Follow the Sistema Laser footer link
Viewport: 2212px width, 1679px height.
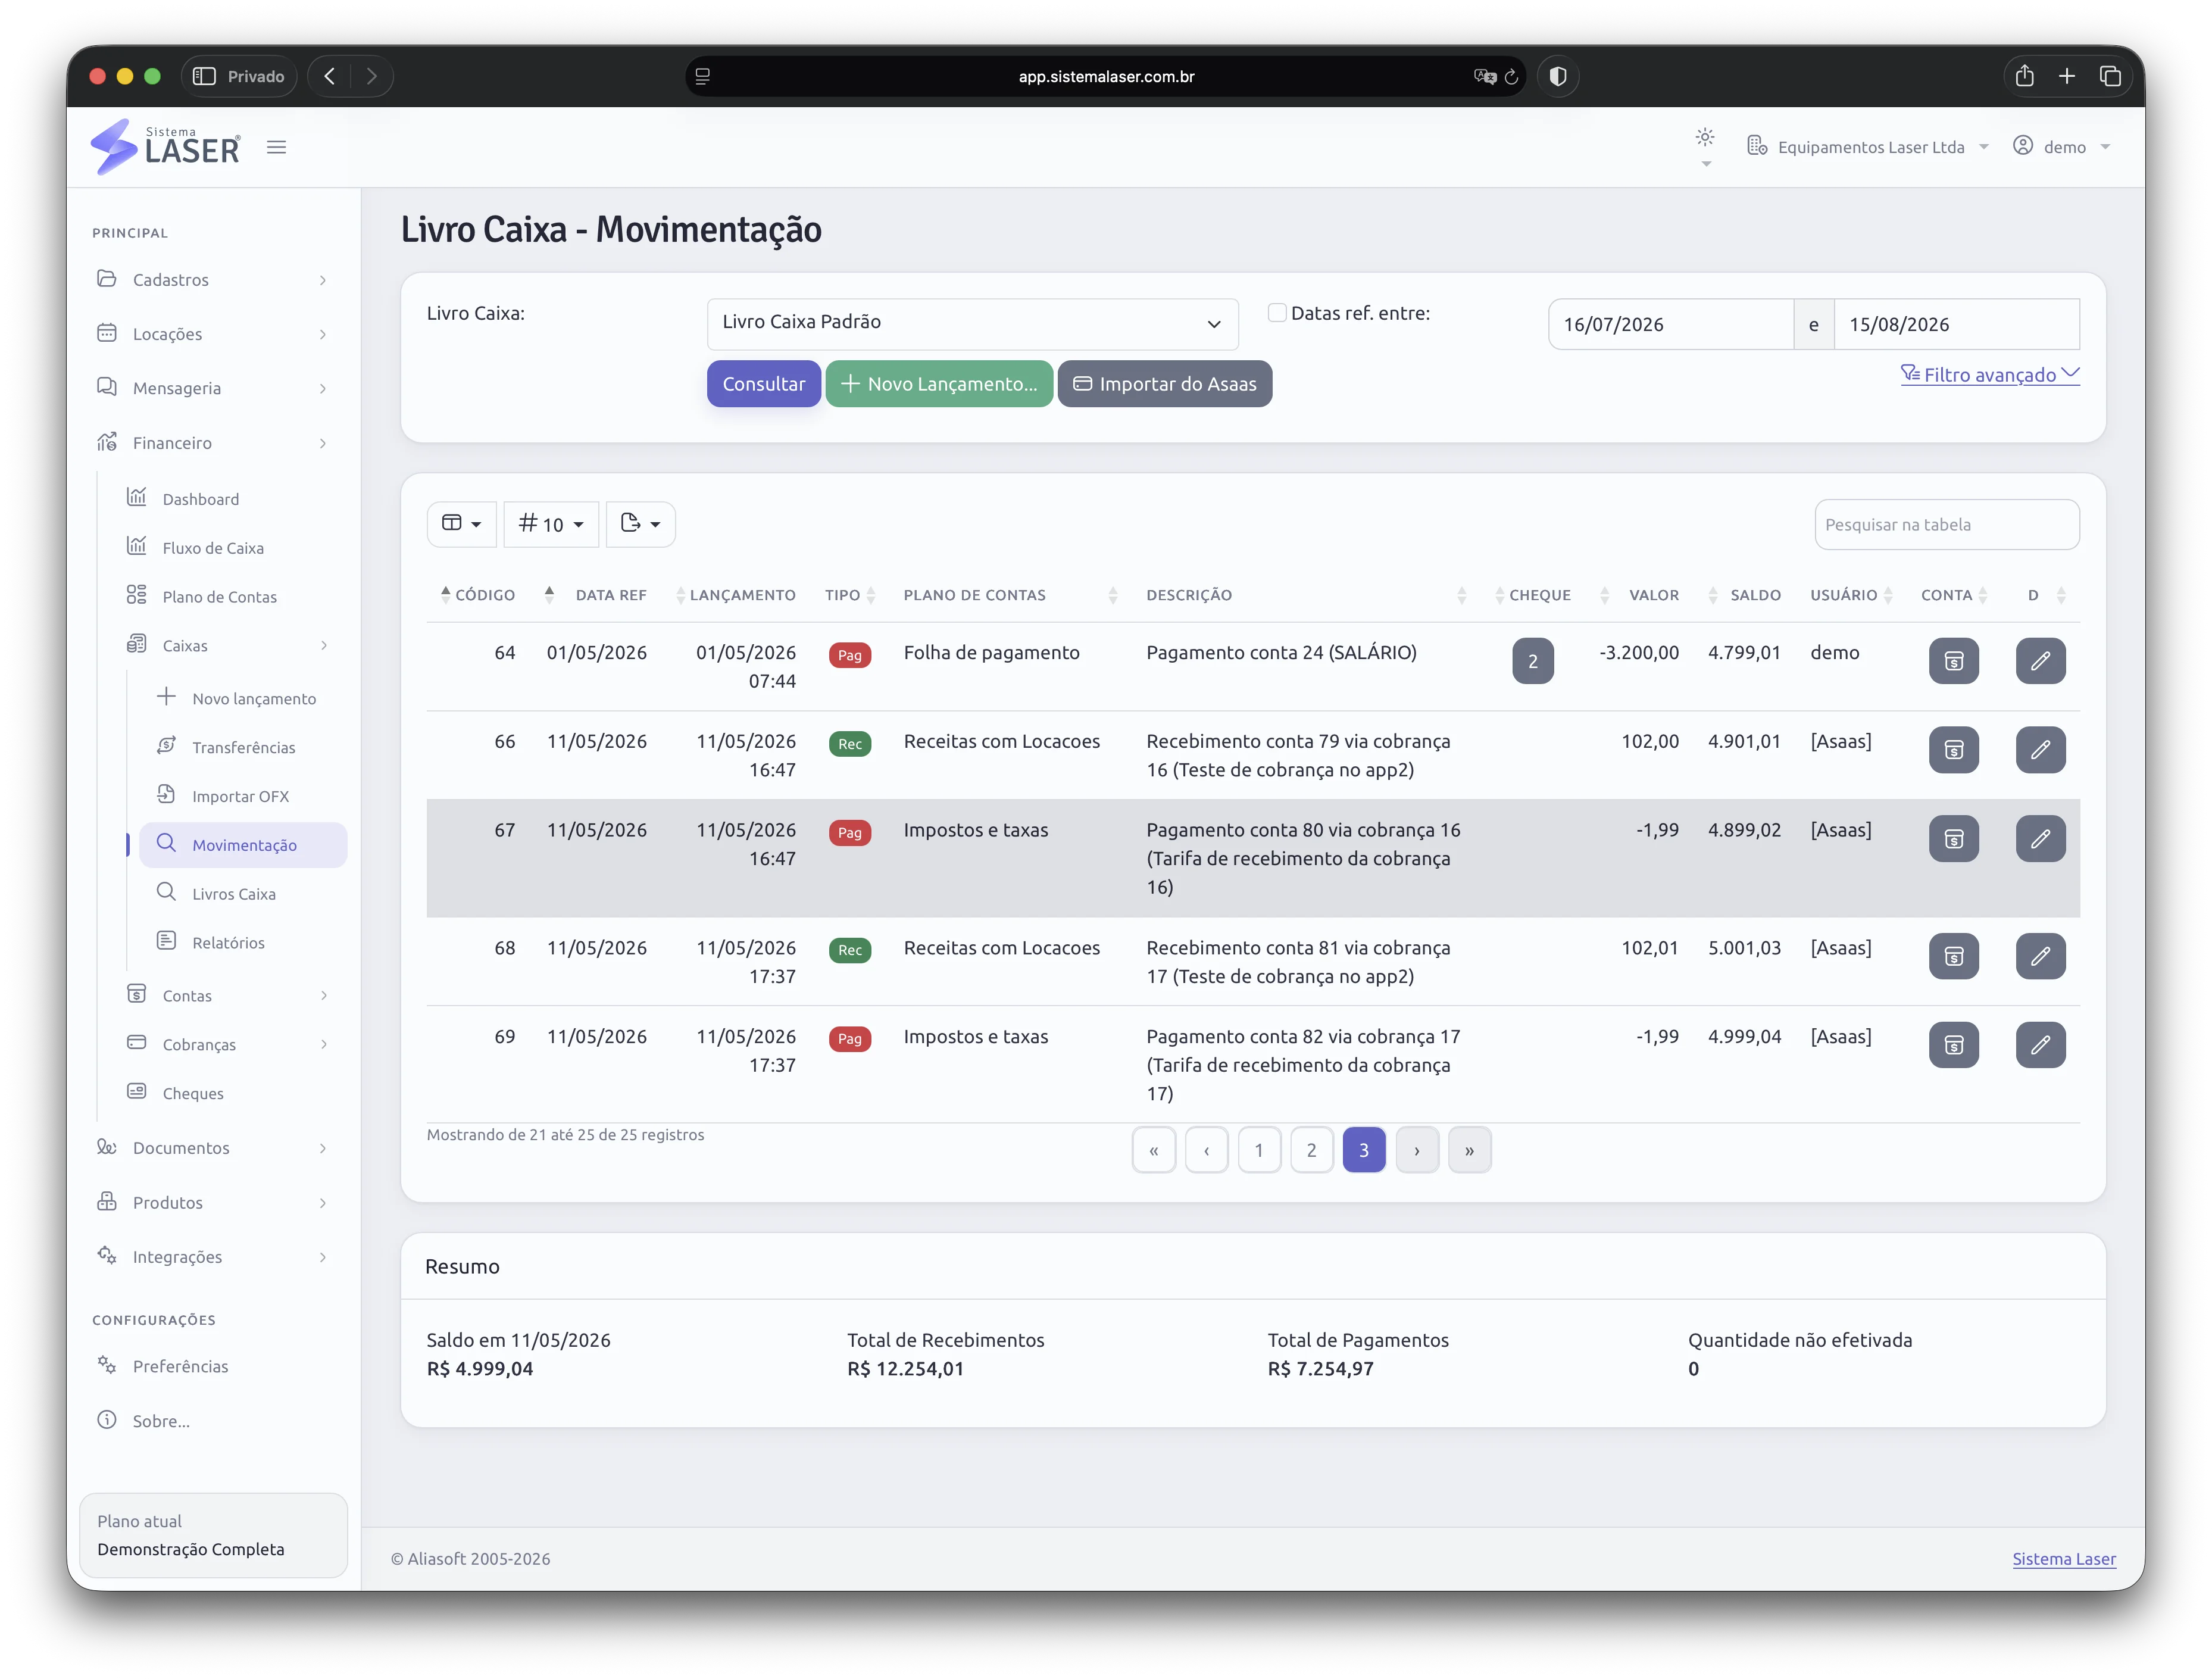point(2063,1559)
